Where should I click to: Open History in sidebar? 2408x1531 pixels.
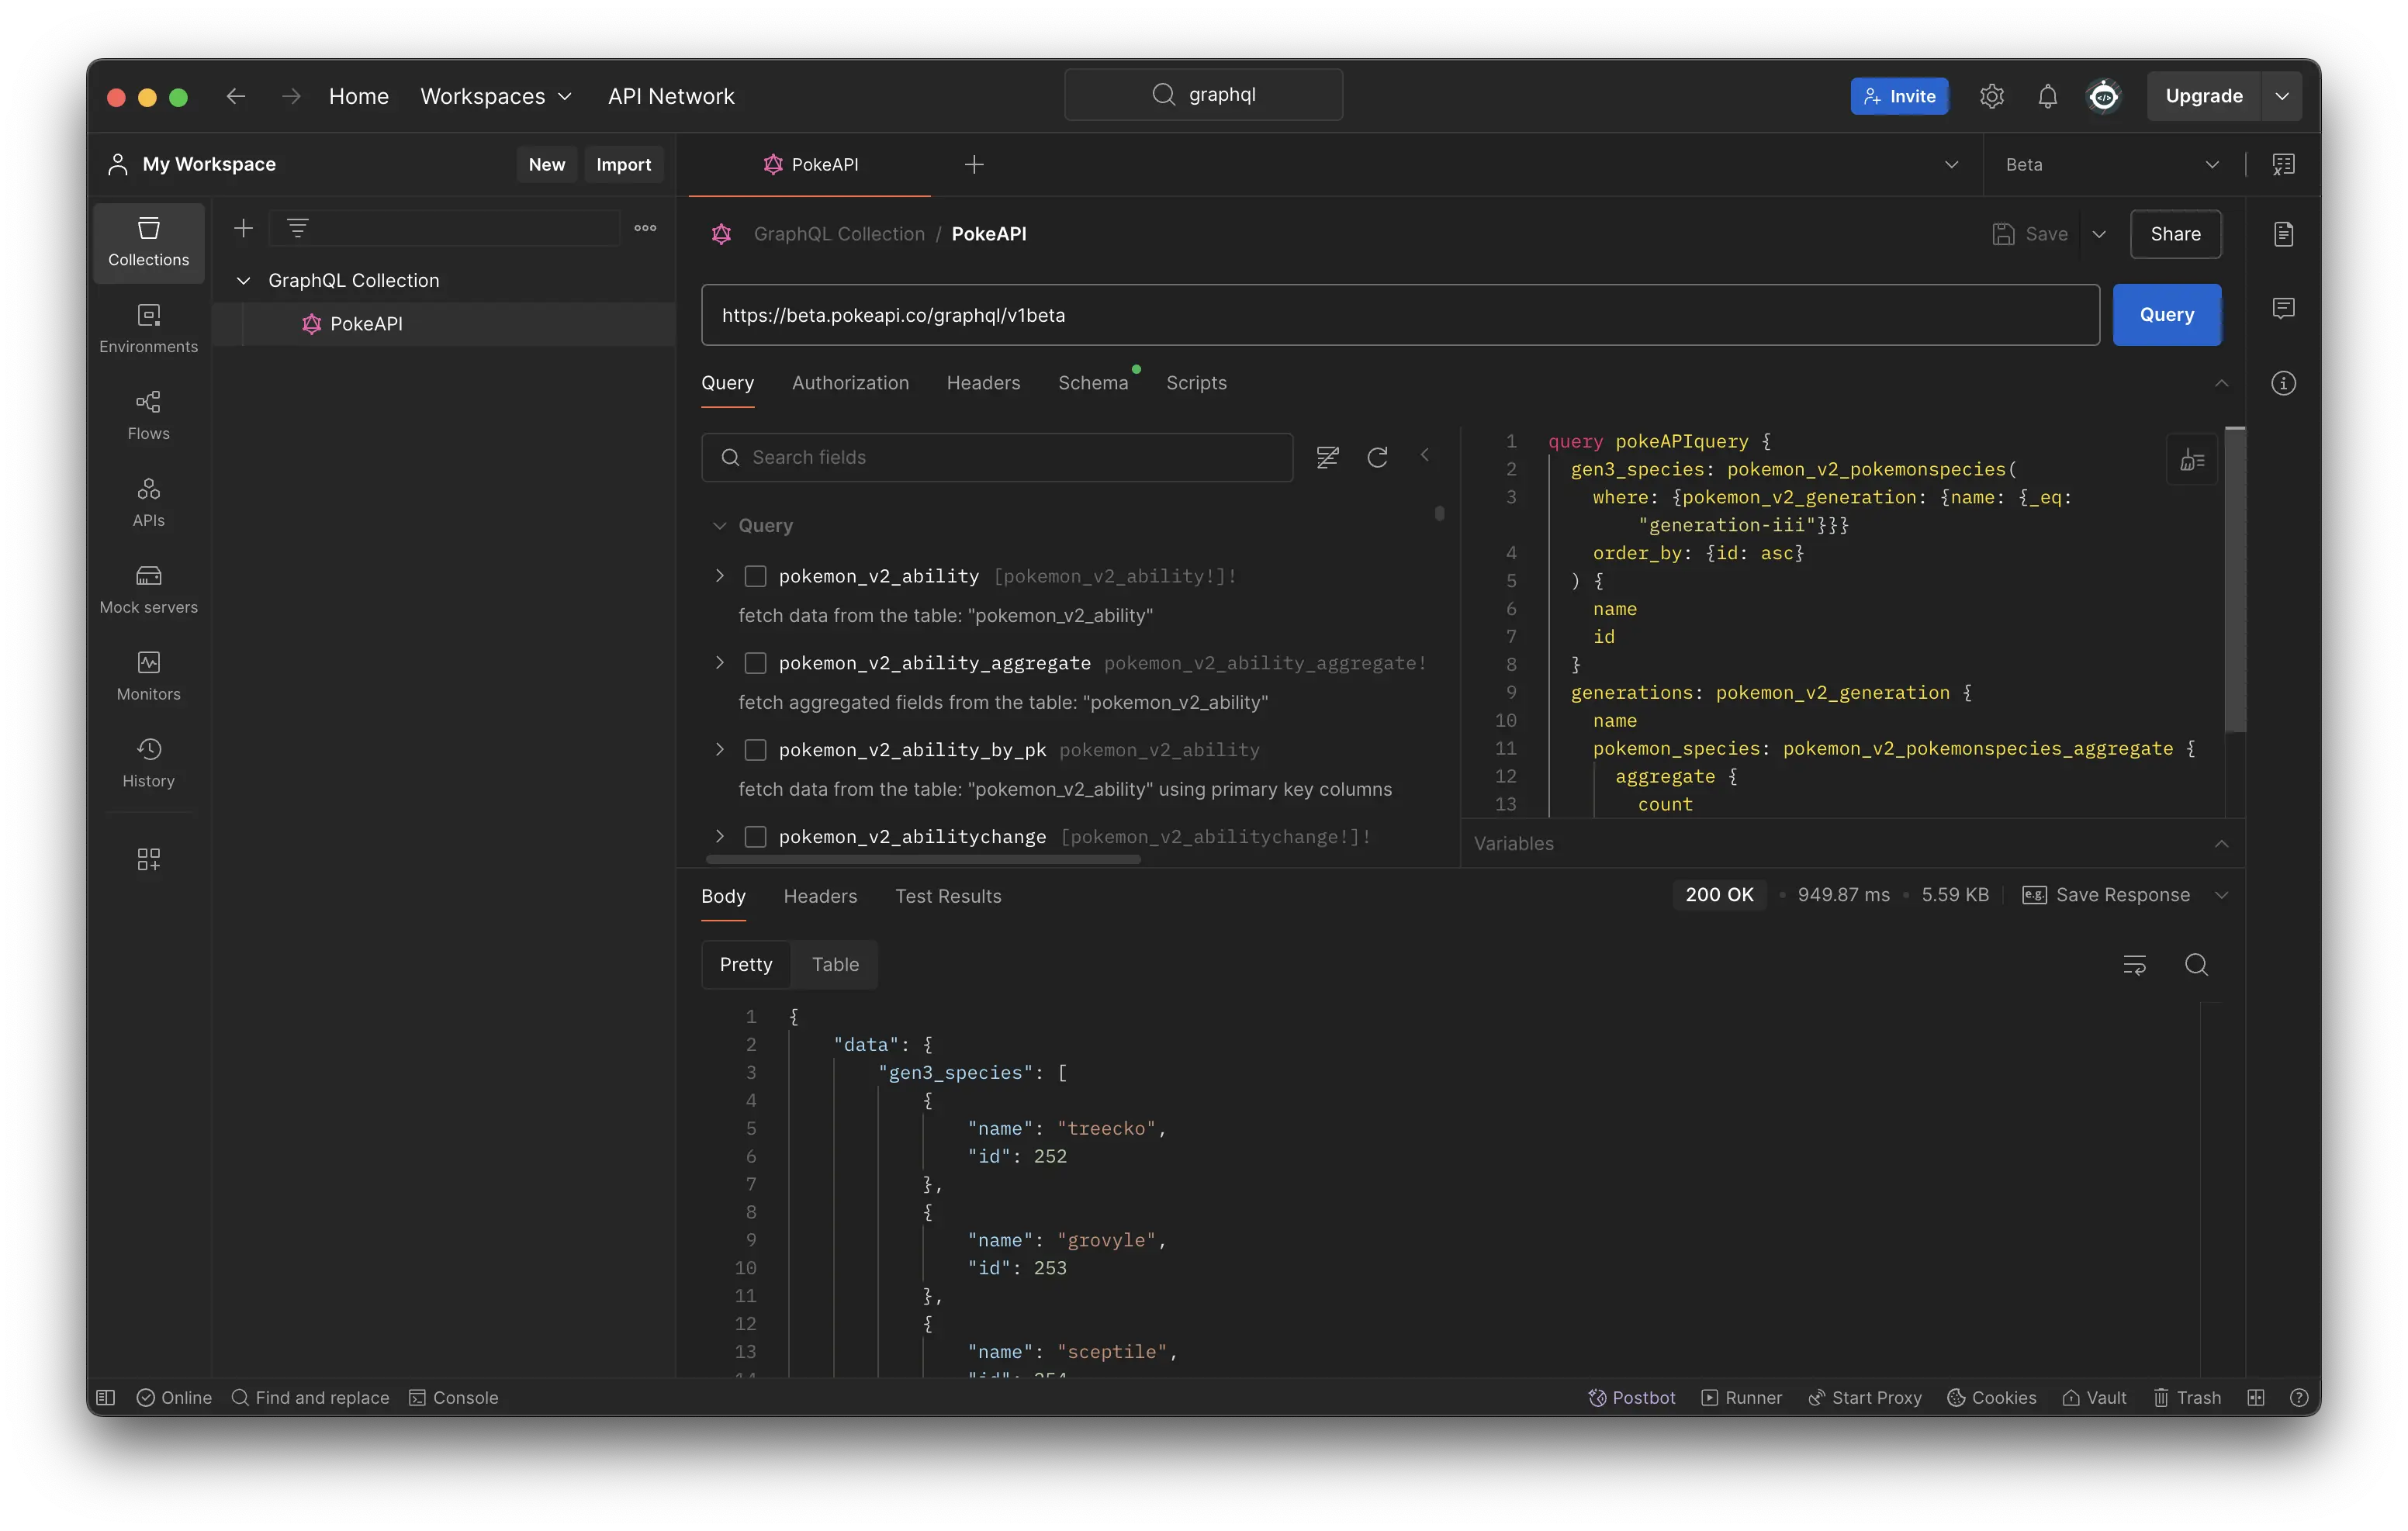148,763
